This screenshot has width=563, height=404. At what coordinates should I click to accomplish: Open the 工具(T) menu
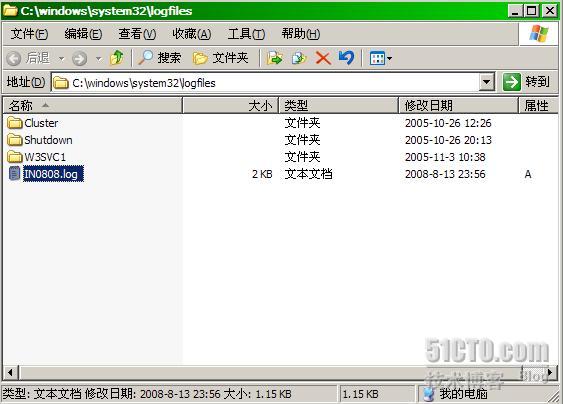tap(246, 34)
